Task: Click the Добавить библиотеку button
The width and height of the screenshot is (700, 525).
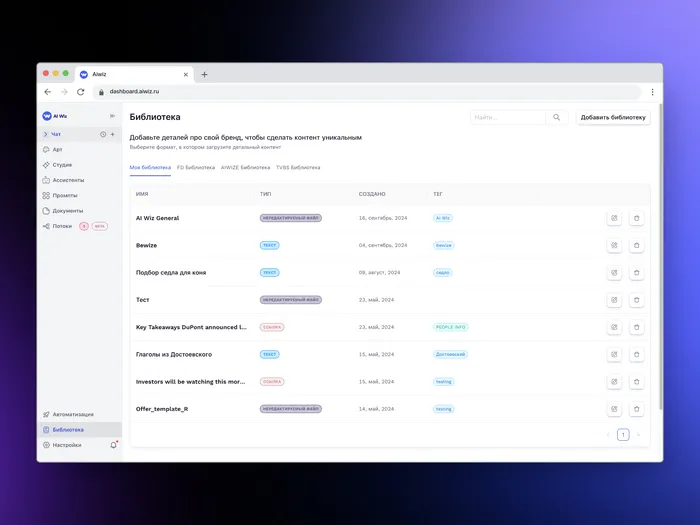Action: pyautogui.click(x=613, y=117)
